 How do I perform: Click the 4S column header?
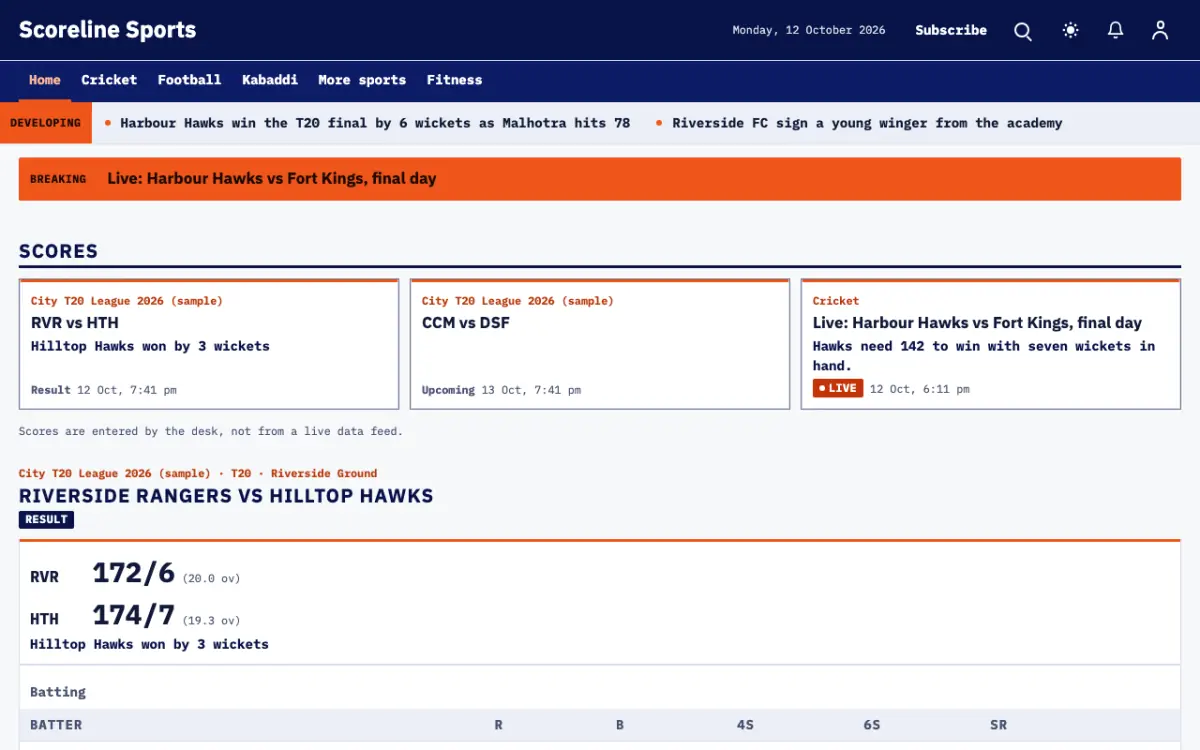tap(745, 725)
